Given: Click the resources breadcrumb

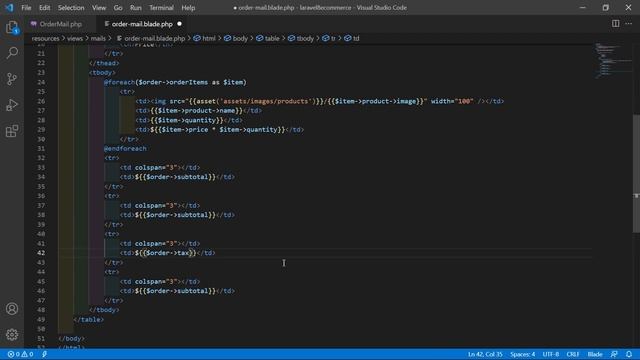Looking at the screenshot, I should coord(45,38).
